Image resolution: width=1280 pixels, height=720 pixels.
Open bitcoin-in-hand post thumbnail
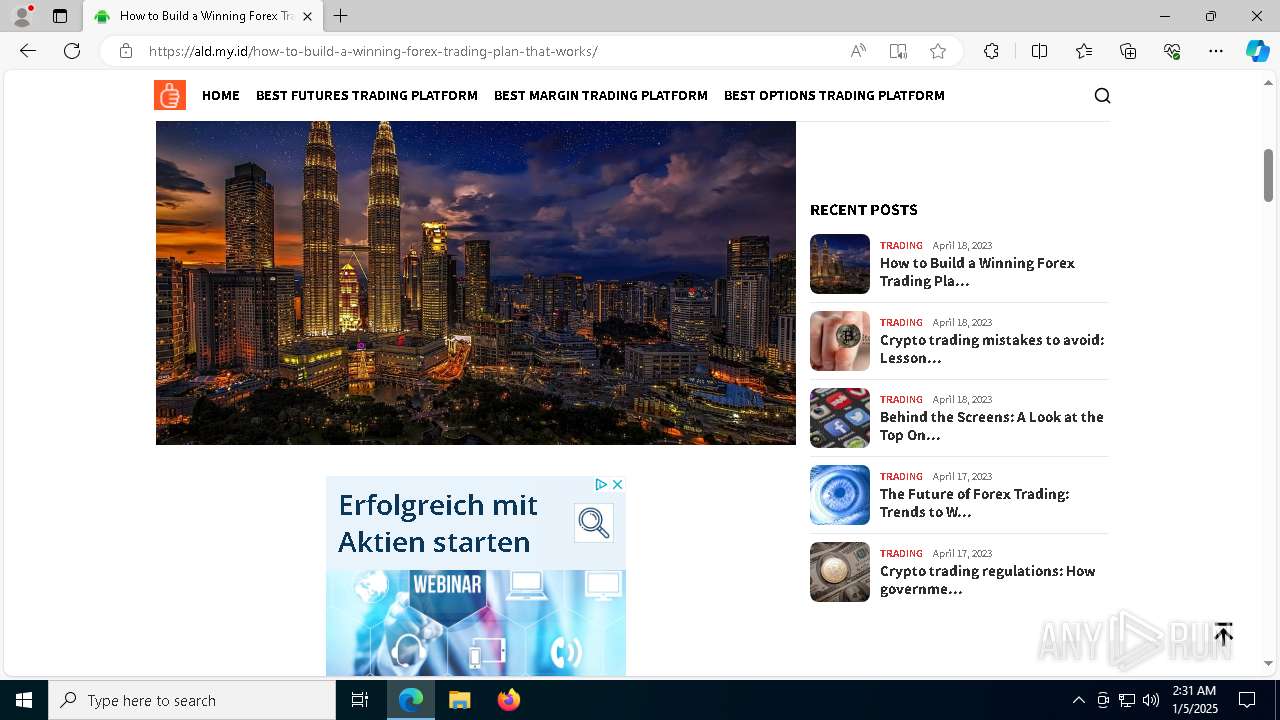(840, 341)
